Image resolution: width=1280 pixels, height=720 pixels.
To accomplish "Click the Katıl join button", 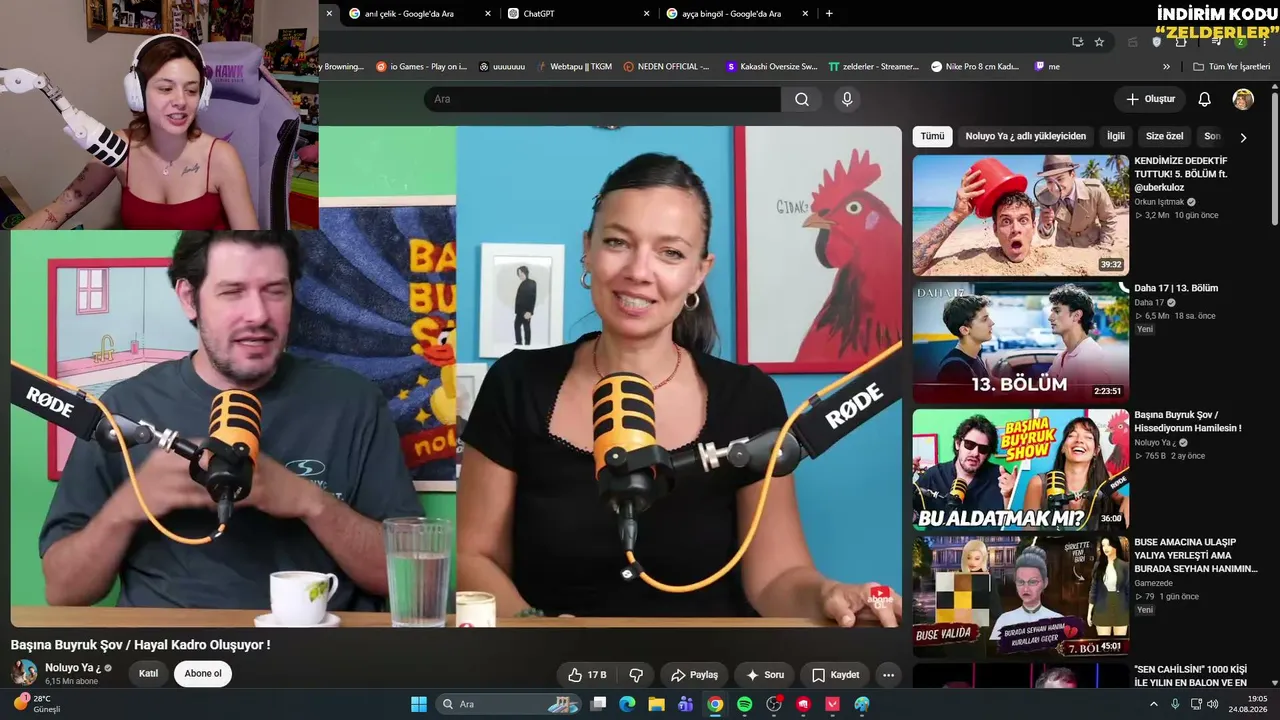I will [x=148, y=674].
